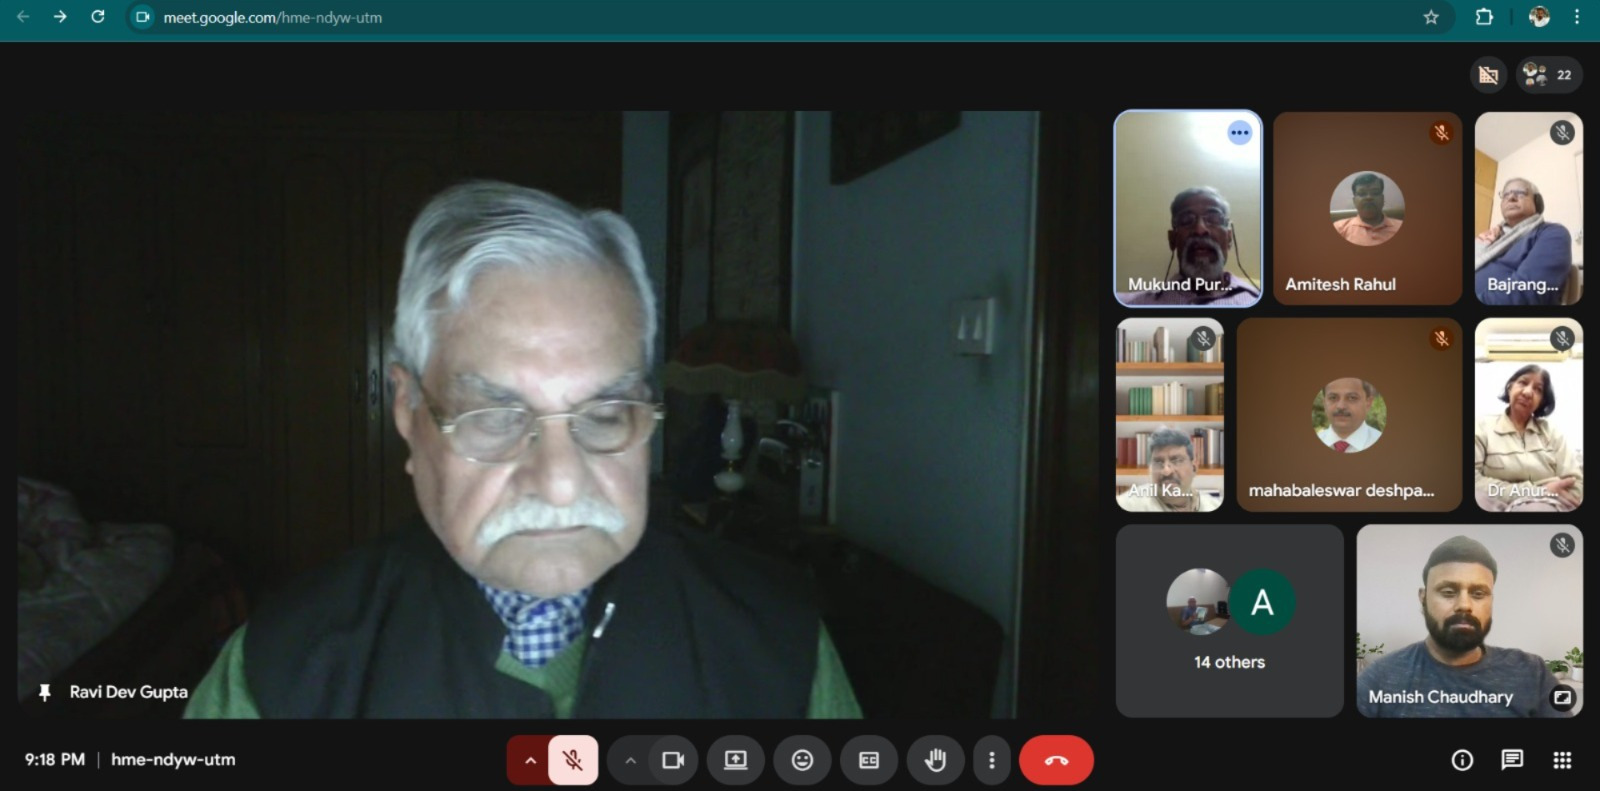
Task: Select the 14 others tile
Action: pyautogui.click(x=1229, y=620)
